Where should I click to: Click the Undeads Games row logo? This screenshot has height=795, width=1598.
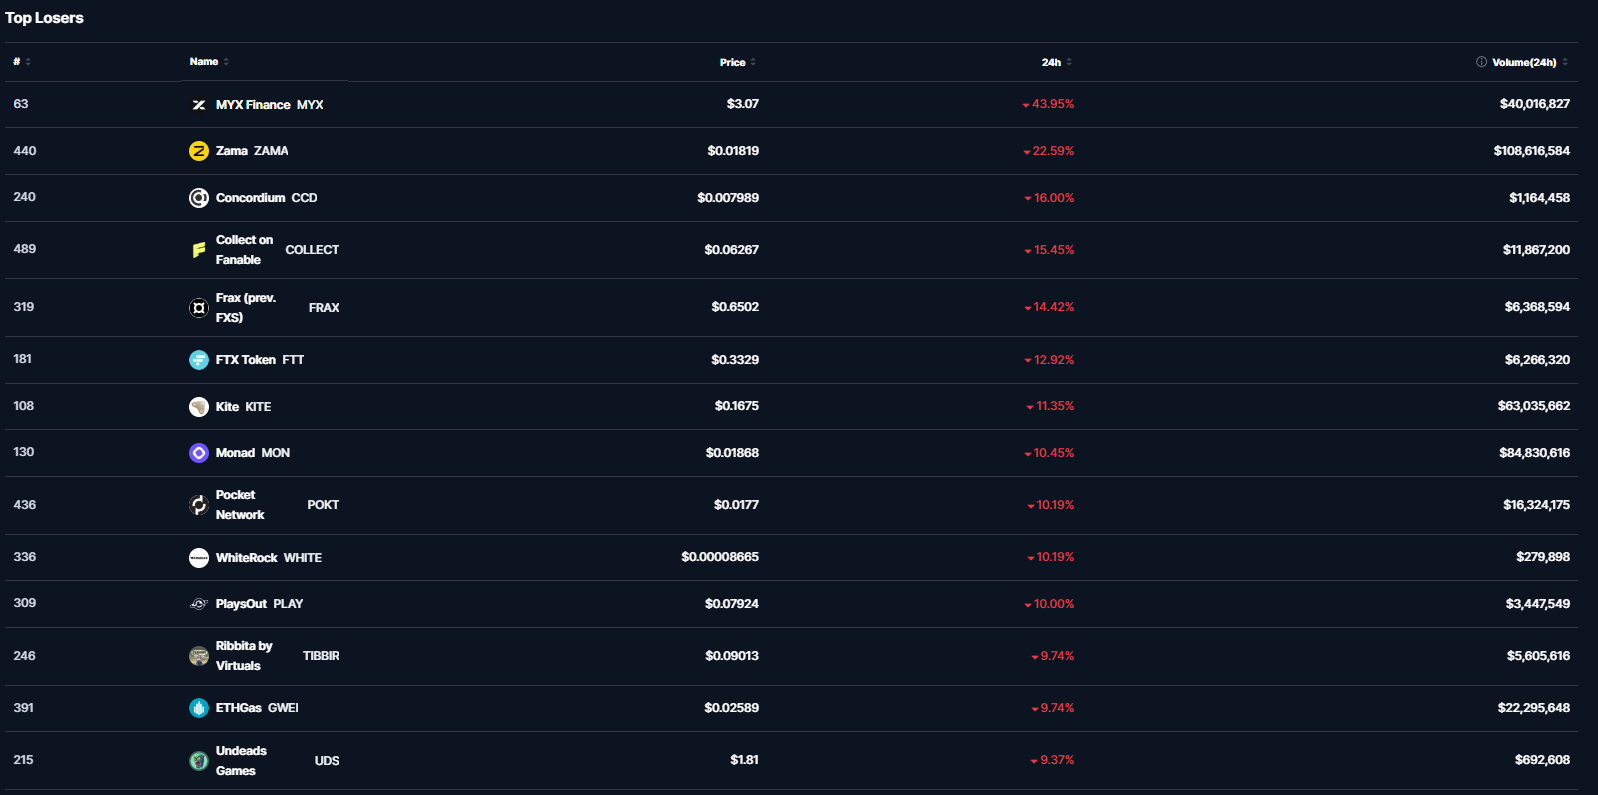199,761
